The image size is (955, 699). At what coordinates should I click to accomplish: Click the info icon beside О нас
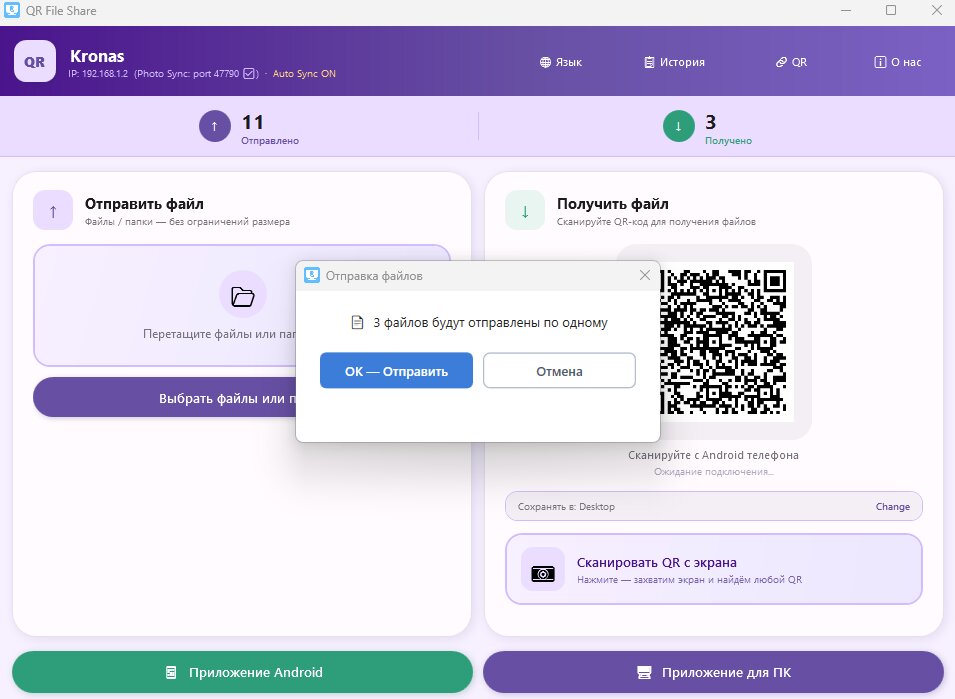coord(880,62)
